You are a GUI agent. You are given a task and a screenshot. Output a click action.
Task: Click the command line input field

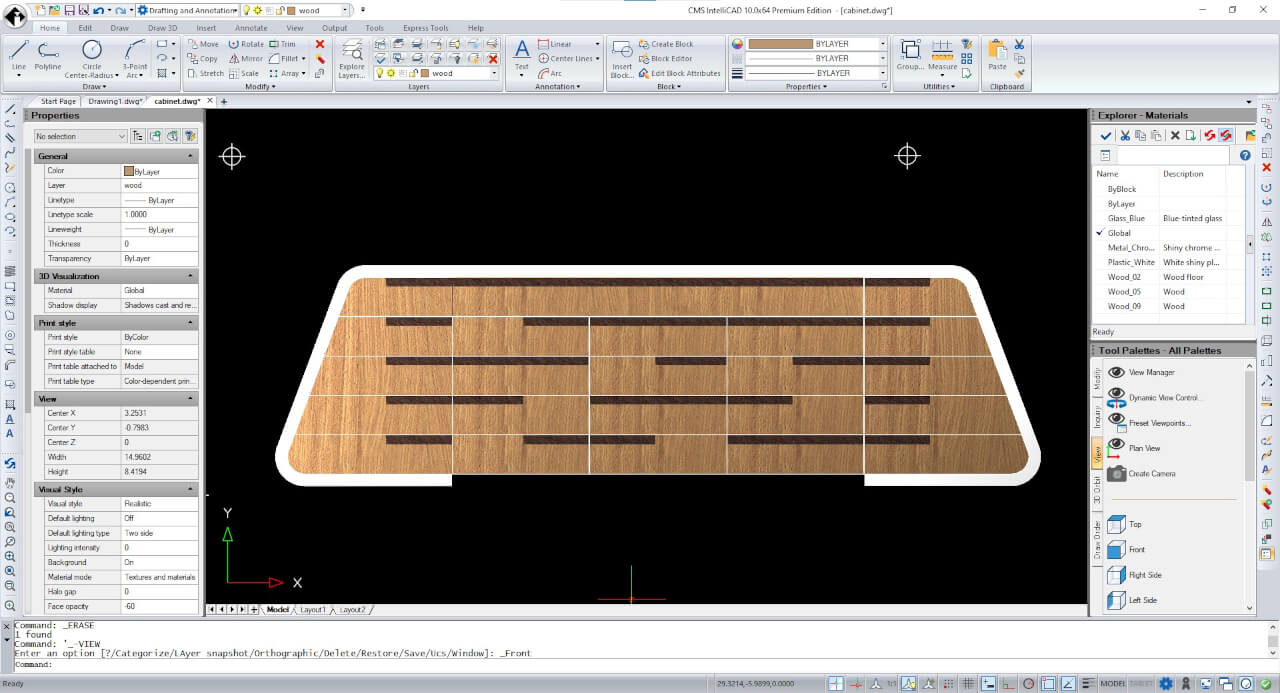[640, 664]
